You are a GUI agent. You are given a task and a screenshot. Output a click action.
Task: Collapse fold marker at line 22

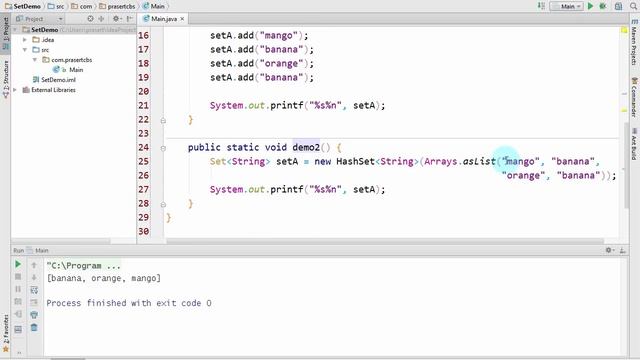coord(163,120)
